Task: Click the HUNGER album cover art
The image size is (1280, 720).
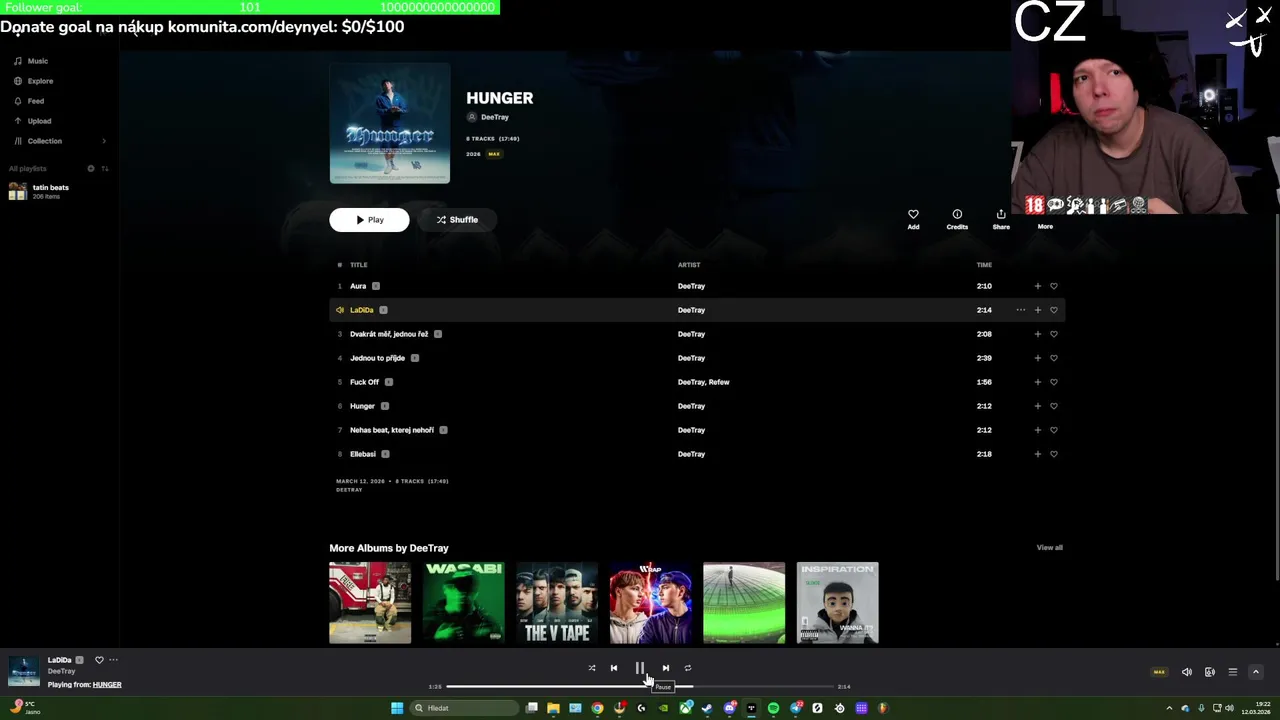Action: [390, 123]
